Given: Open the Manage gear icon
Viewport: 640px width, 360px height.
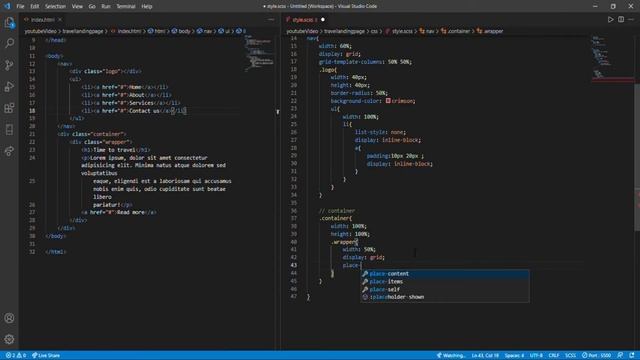Looking at the screenshot, I should click(x=9, y=339).
